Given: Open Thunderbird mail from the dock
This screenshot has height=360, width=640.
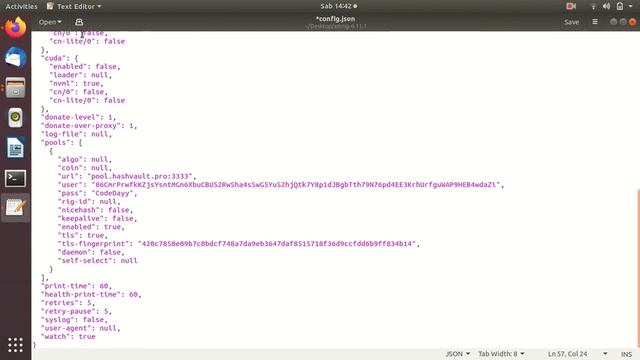Looking at the screenshot, I should pos(16,58).
